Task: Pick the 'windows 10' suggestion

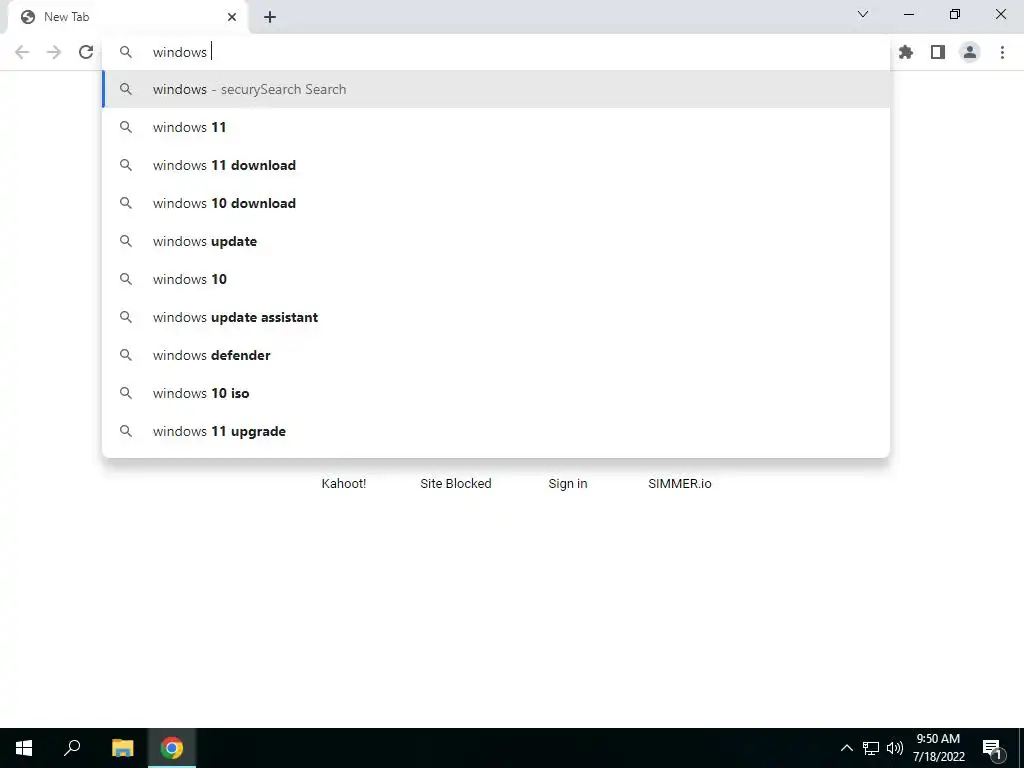Action: click(x=496, y=280)
